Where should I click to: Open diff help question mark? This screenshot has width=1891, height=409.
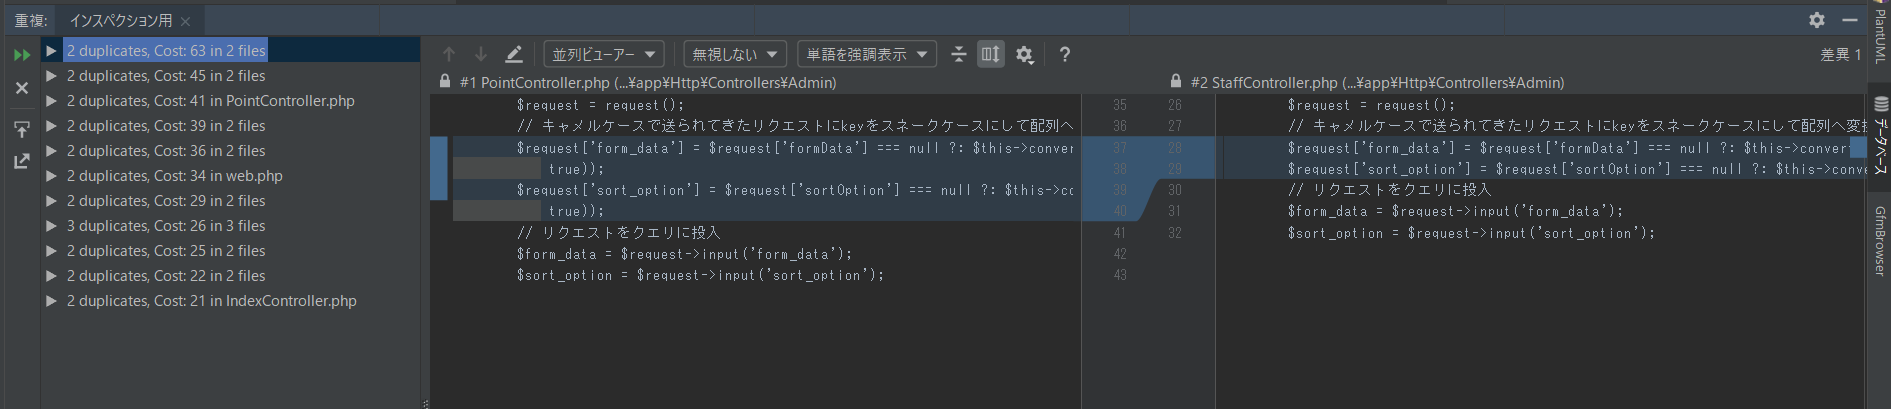click(x=1065, y=55)
